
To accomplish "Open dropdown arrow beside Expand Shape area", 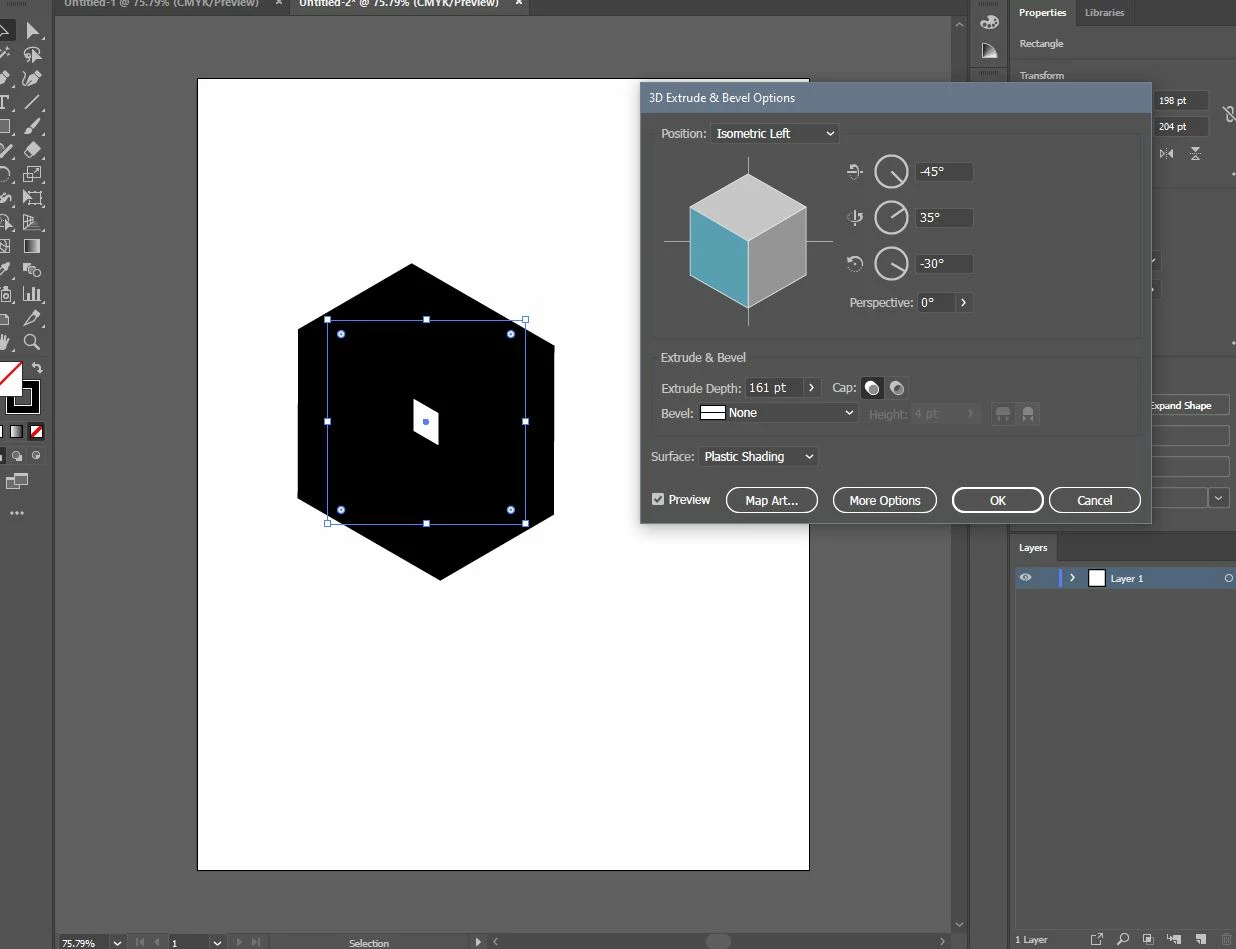I will (x=1220, y=497).
